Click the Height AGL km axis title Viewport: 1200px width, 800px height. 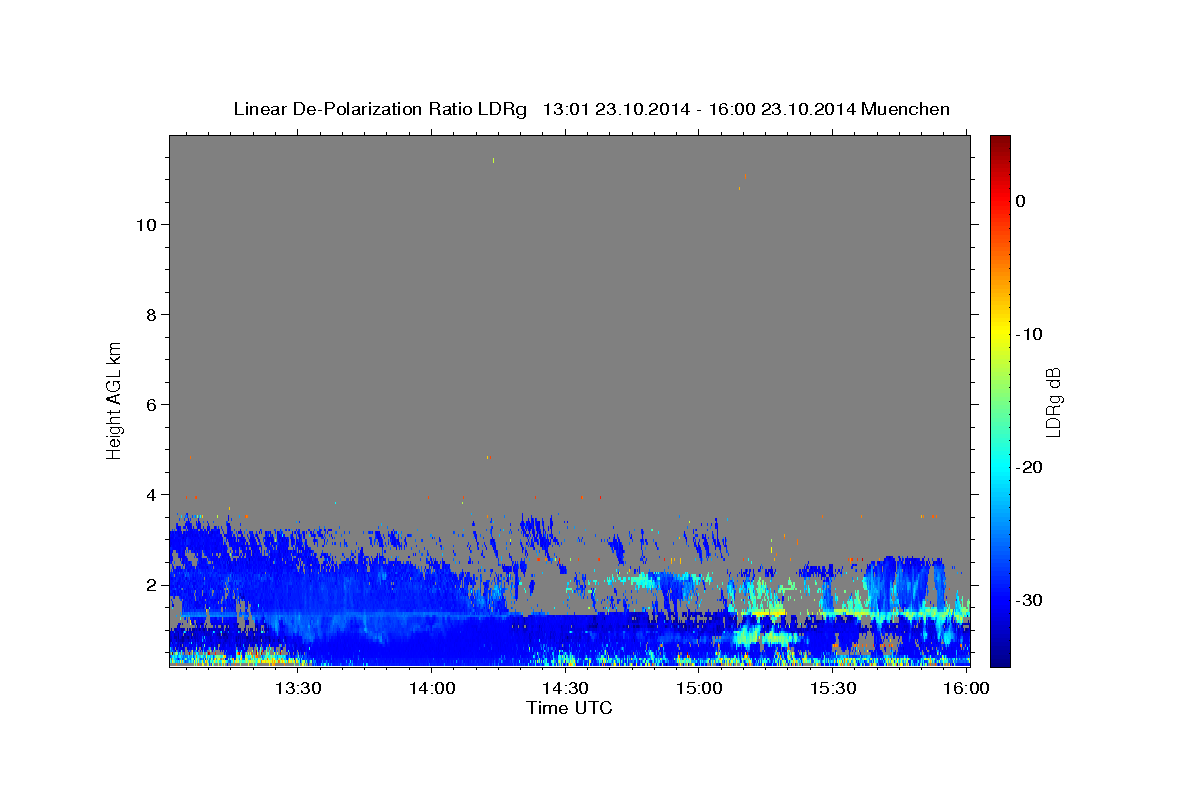click(115, 400)
